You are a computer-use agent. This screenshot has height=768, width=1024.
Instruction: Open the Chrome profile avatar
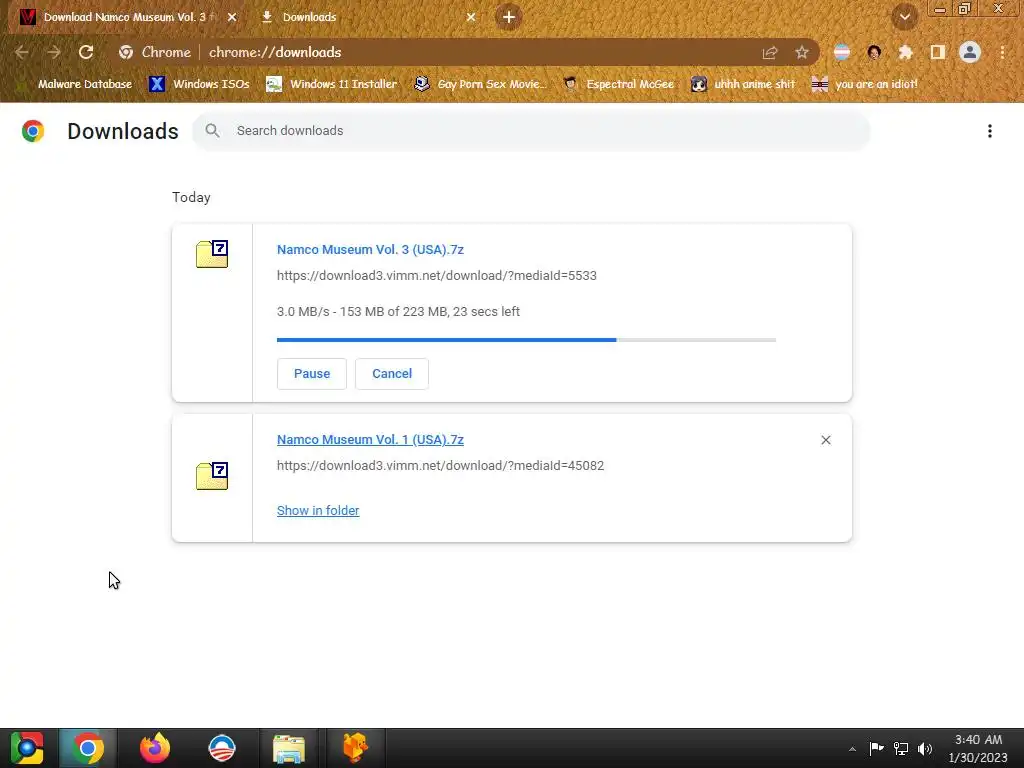pos(970,52)
